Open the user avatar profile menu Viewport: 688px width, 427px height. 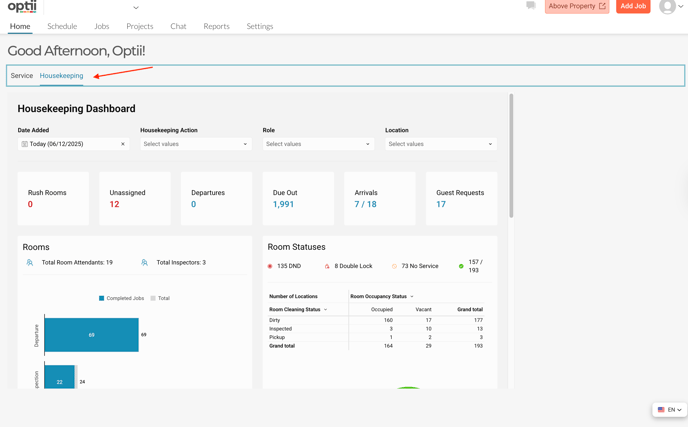667,6
